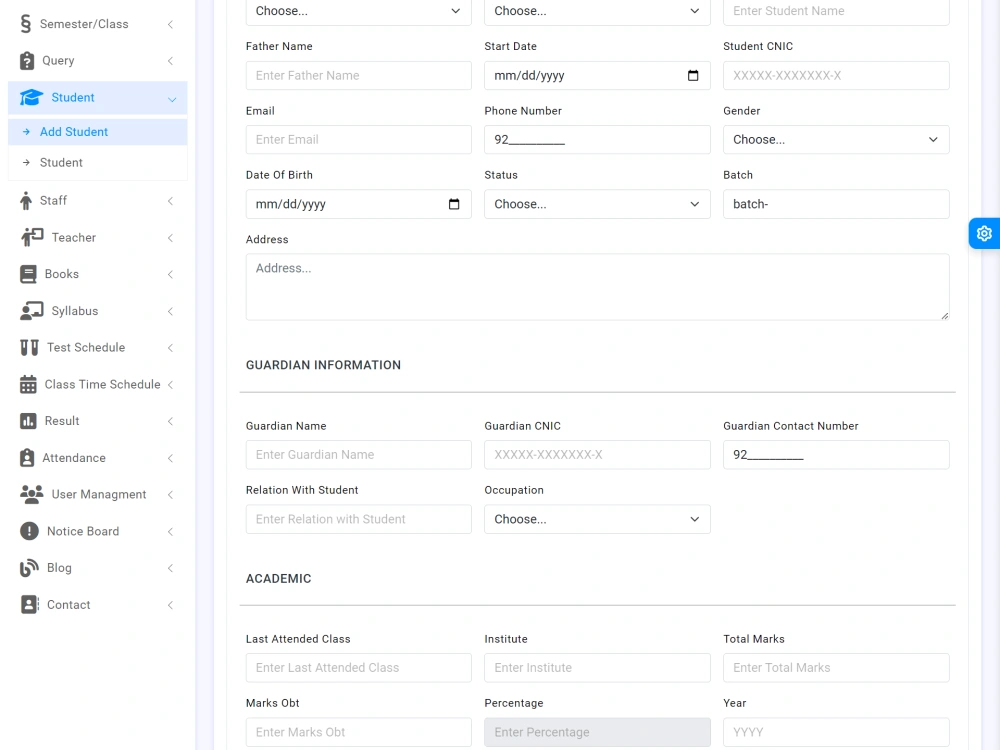Screen dimensions: 1000x750
Task: Click the Guardian Contact Number field
Action: tap(836, 455)
